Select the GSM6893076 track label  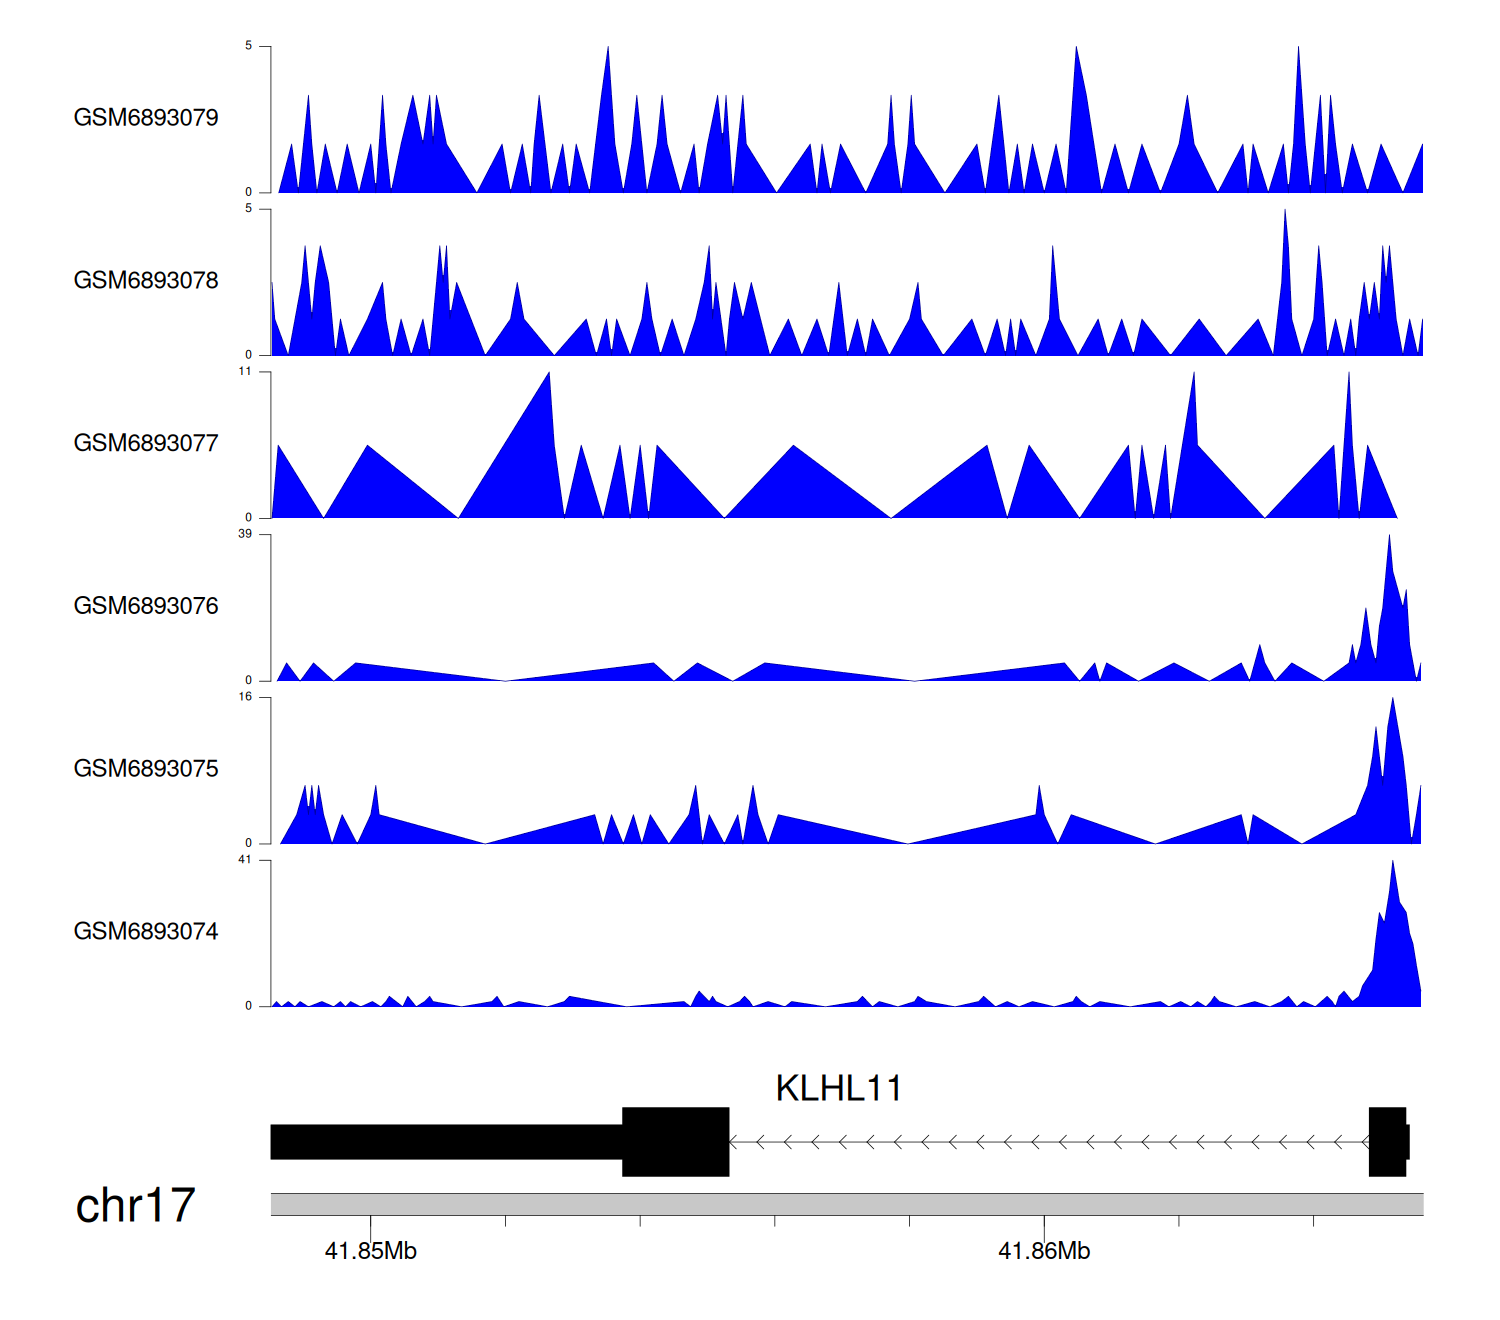click(146, 606)
